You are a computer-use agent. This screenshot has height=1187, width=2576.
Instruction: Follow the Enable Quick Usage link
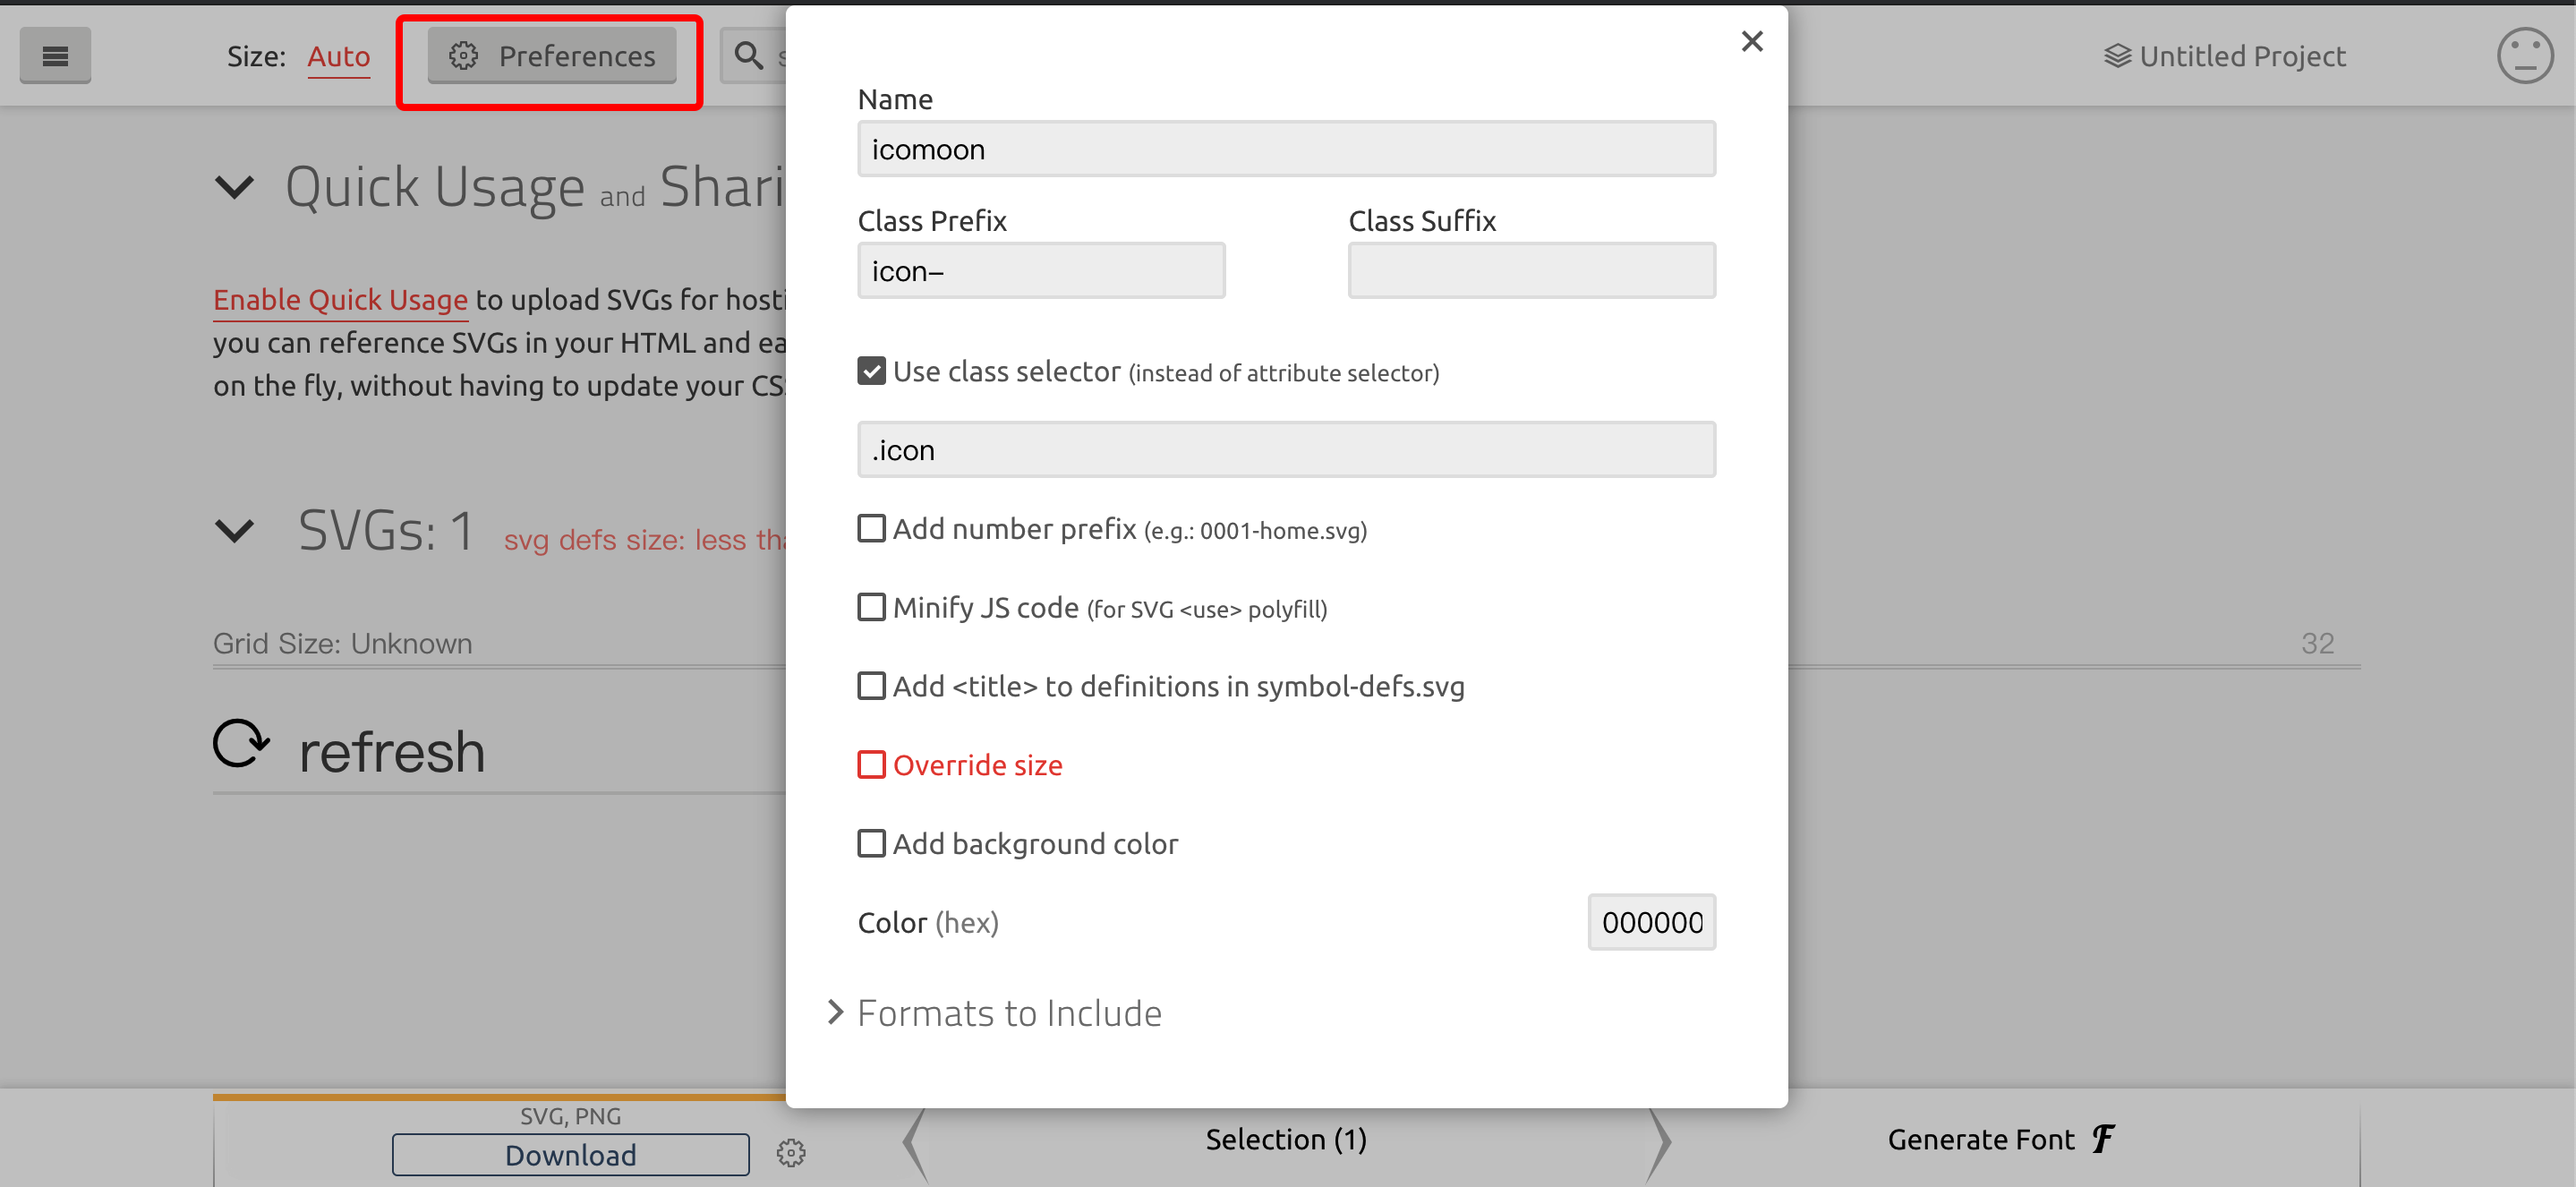[x=340, y=299]
